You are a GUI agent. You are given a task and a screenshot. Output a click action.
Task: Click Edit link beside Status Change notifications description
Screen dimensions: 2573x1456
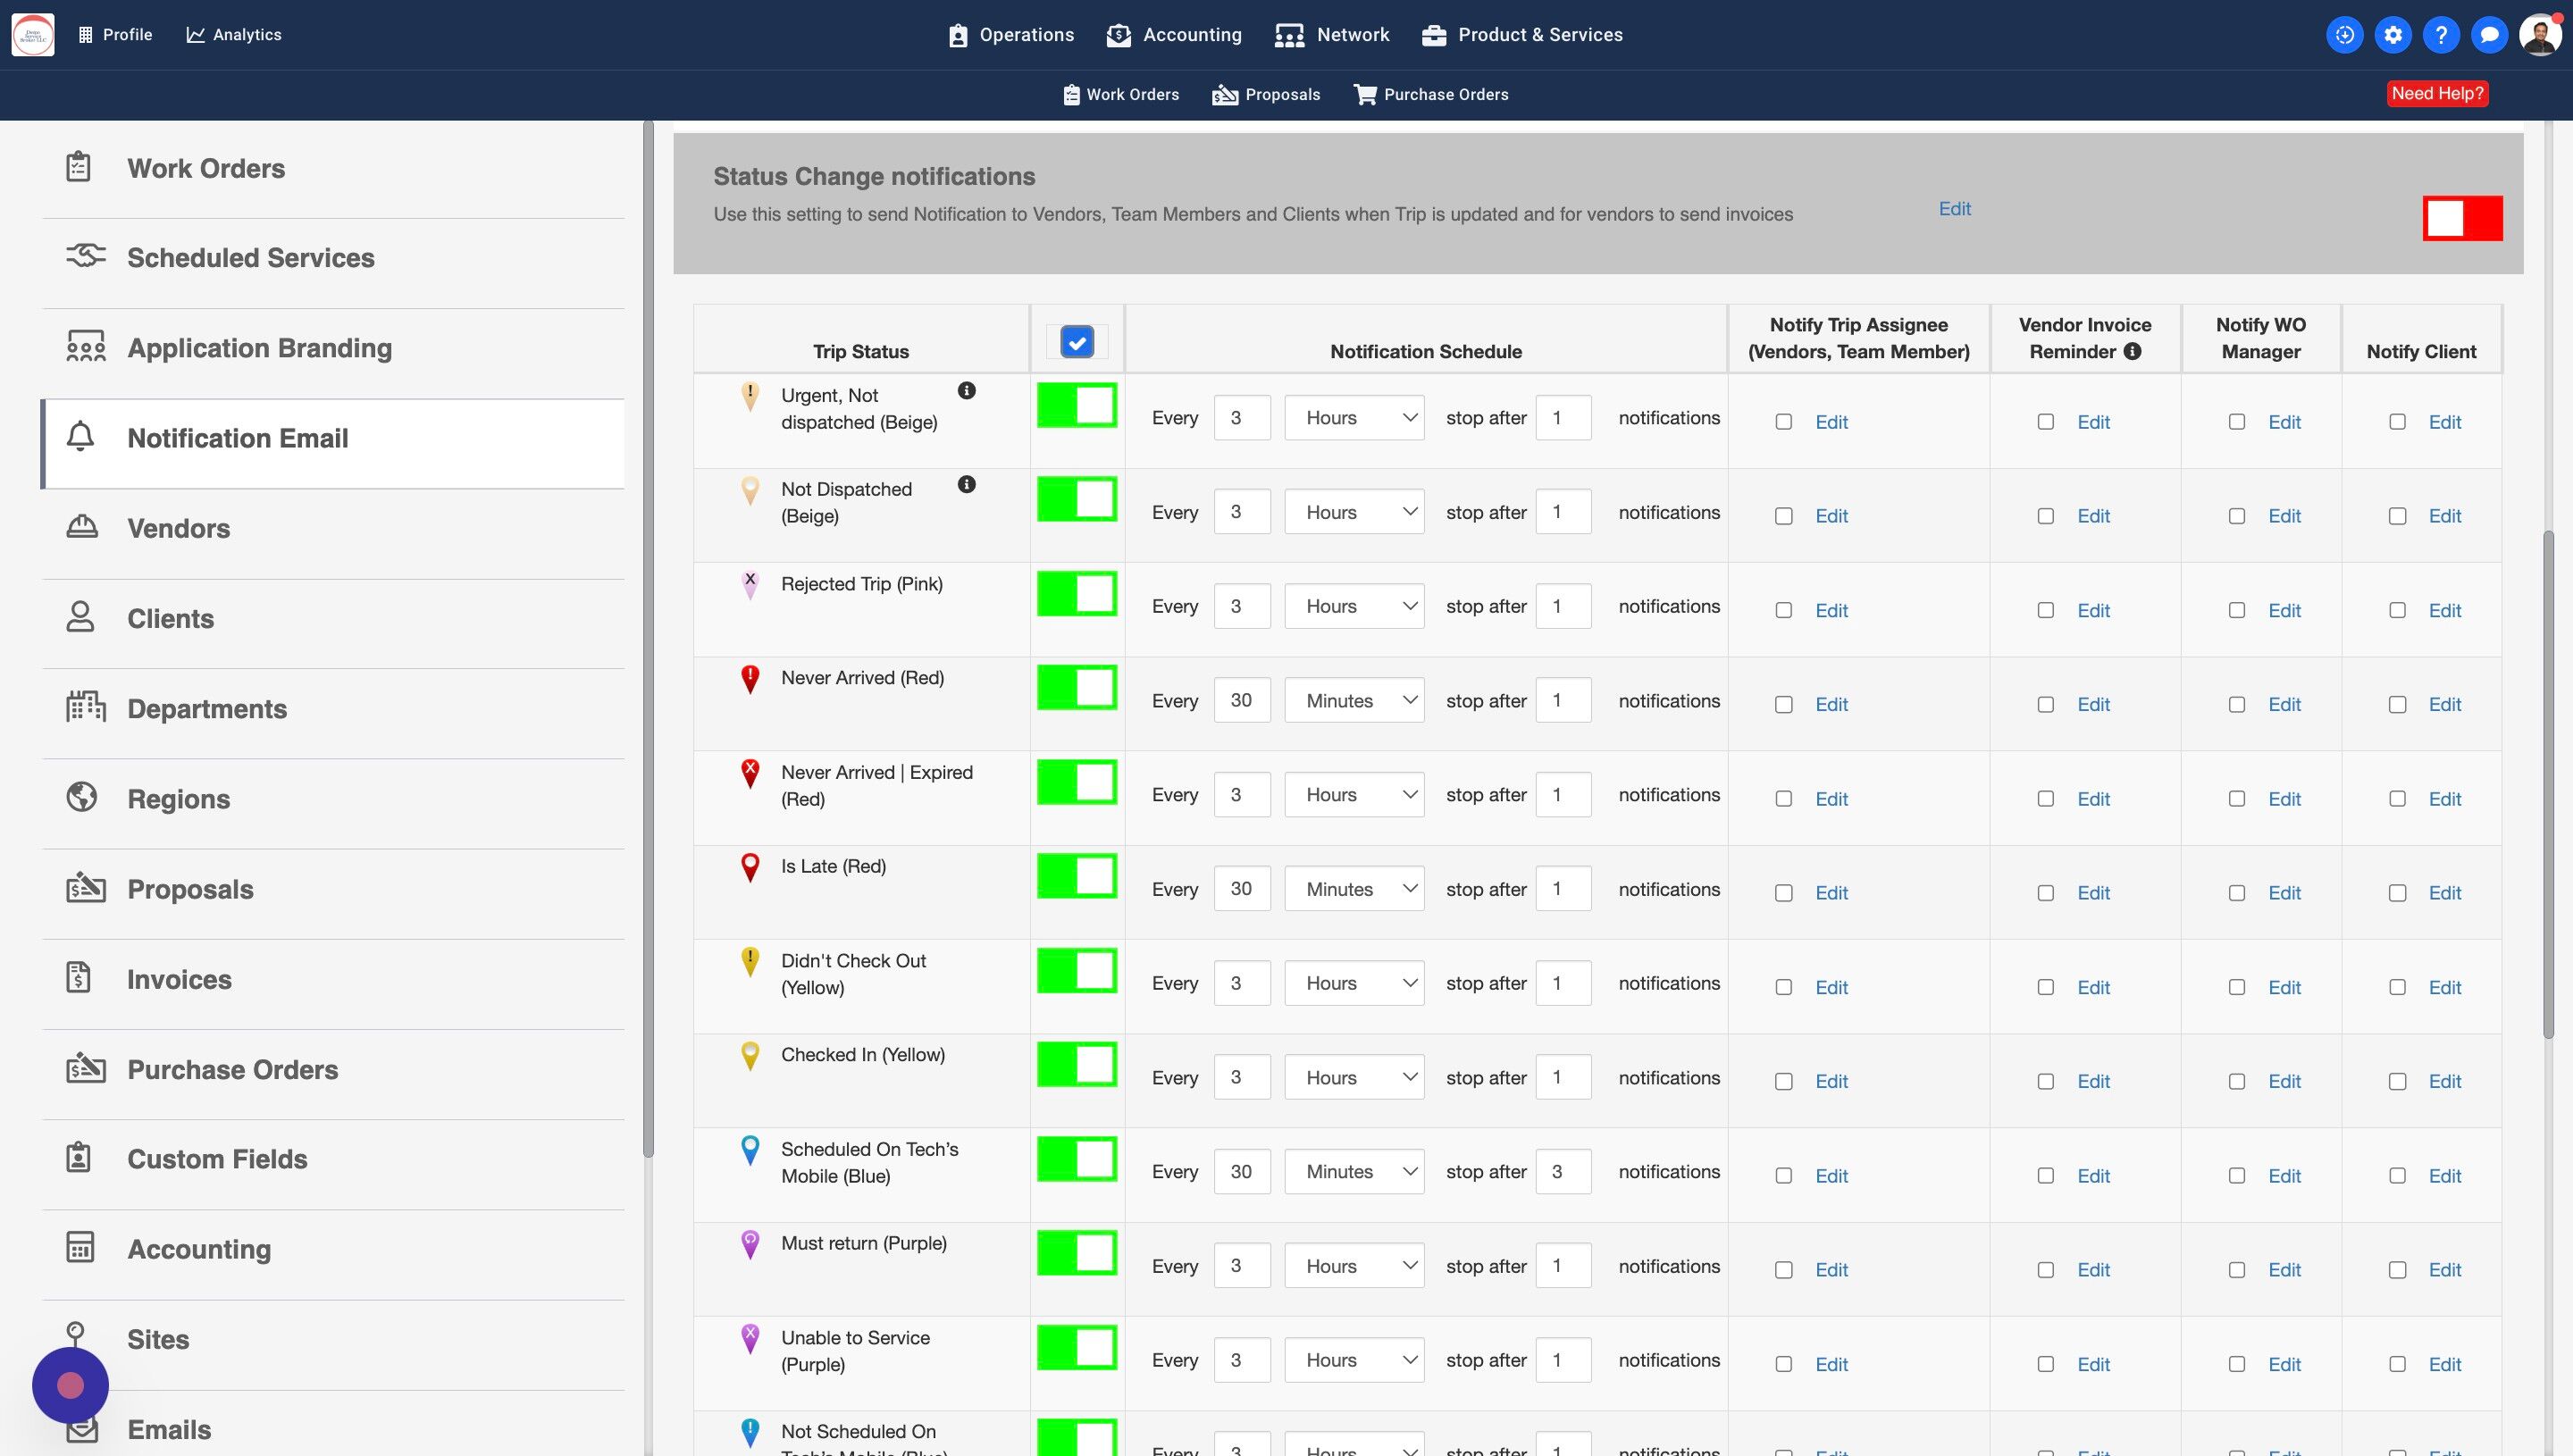[1954, 209]
